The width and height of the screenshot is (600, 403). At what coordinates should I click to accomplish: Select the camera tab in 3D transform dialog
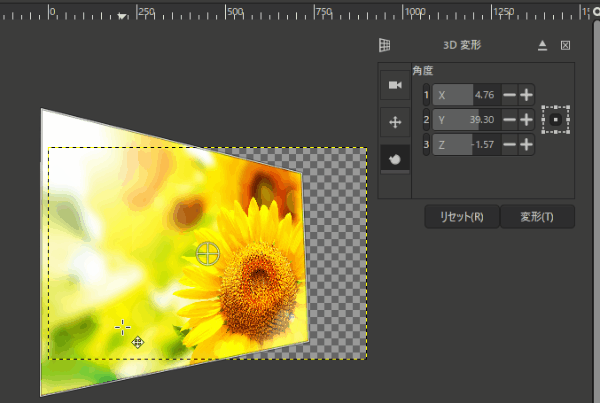[x=395, y=85]
